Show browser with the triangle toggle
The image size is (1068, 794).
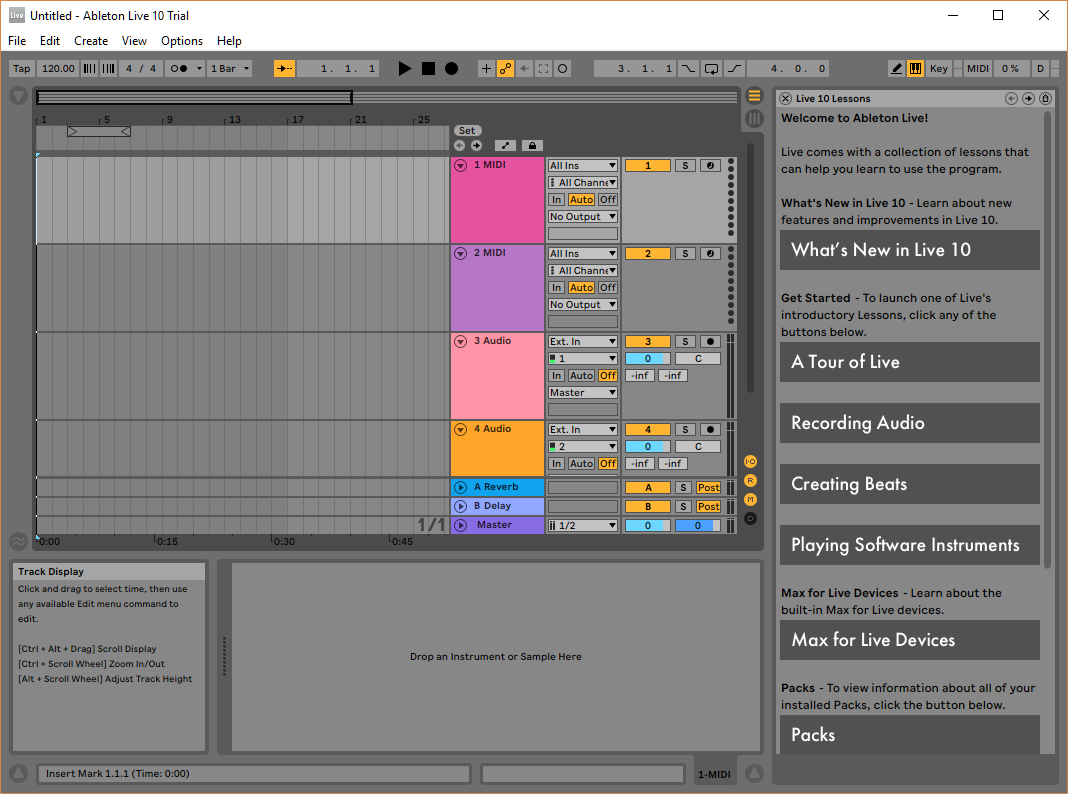pos(18,96)
